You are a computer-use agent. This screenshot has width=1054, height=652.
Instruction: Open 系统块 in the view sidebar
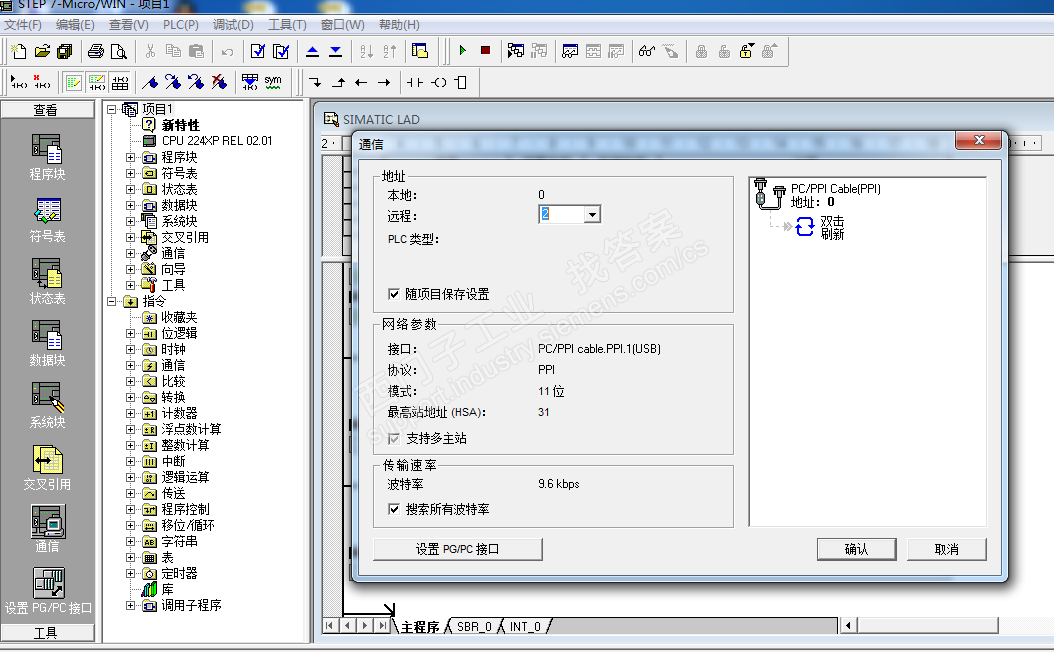click(x=47, y=405)
